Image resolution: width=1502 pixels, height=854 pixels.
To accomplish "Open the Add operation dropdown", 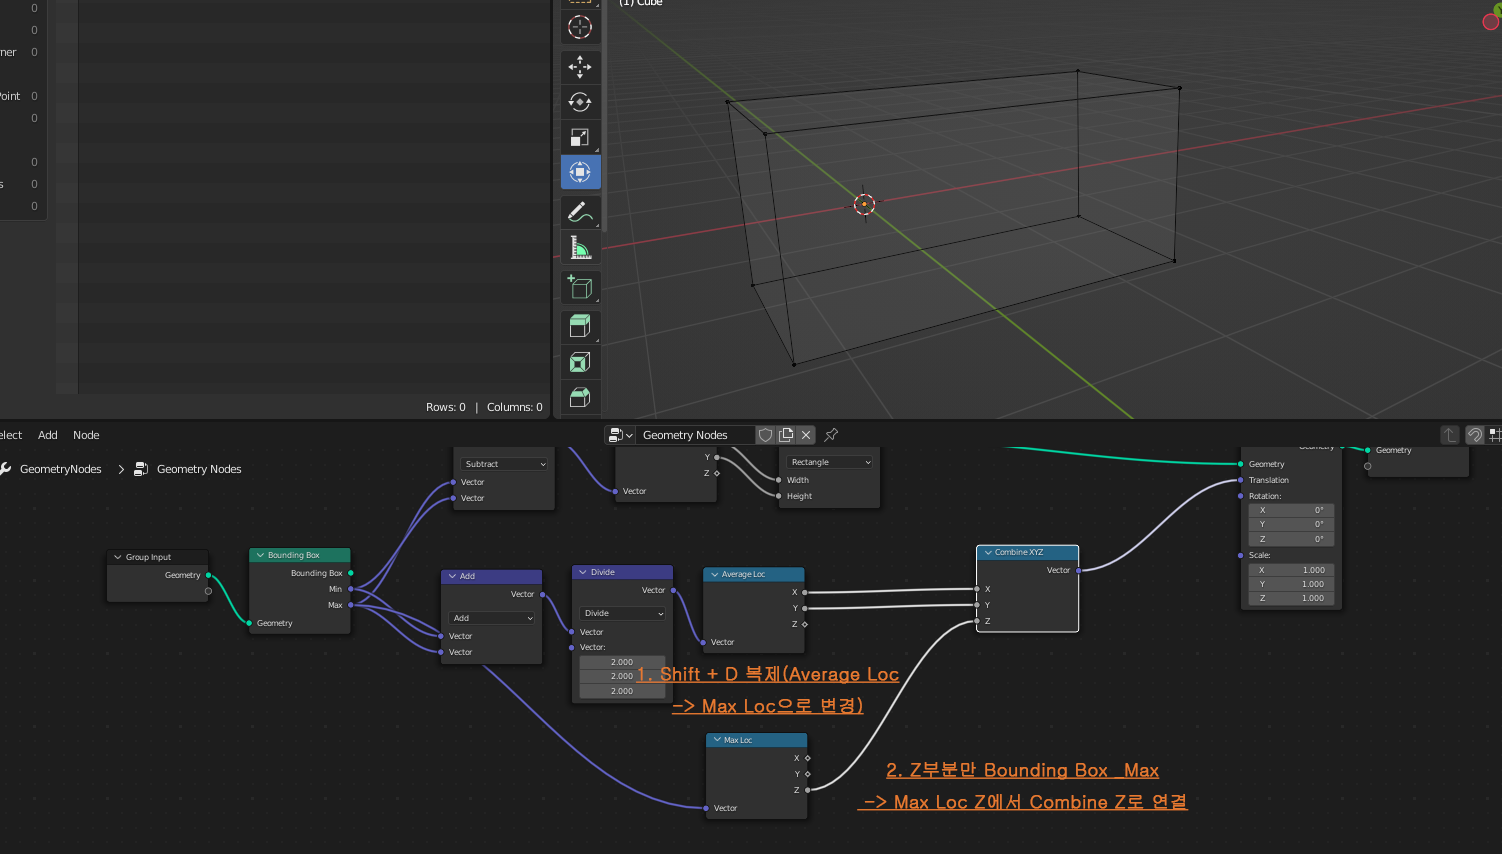I will coord(492,618).
